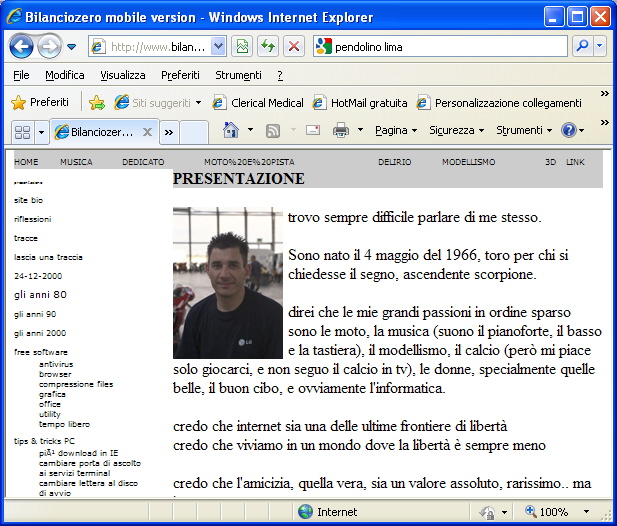The height and width of the screenshot is (526, 617).
Task: Open the Preferiti menu
Action: pos(180,75)
